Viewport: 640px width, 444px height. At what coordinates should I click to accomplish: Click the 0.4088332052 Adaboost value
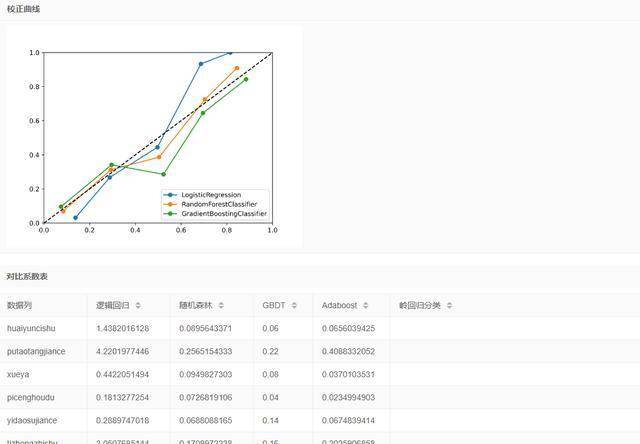coord(348,351)
